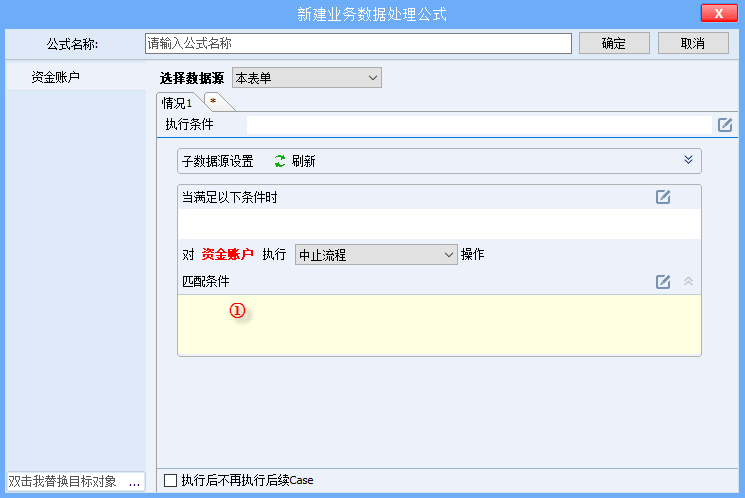This screenshot has width=745, height=498.
Task: Expand the 子数据源设置 double-chevron
Action: click(x=688, y=160)
